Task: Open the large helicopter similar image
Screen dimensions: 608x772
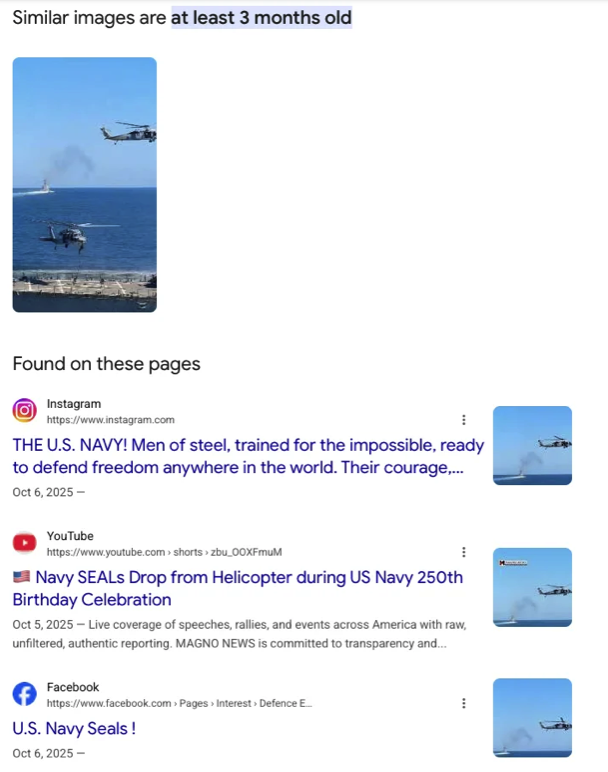Action: (x=85, y=185)
